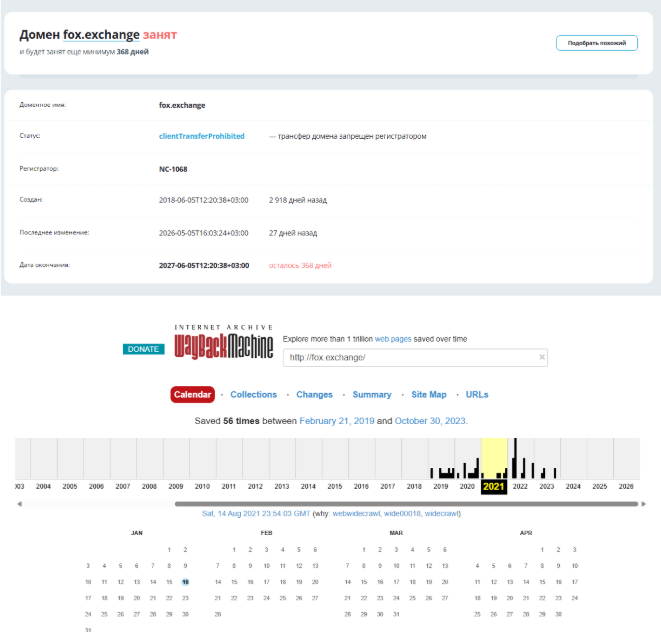Image resolution: width=661 pixels, height=637 pixels.
Task: Click the '2 918 дней назад' text
Action: (298, 200)
